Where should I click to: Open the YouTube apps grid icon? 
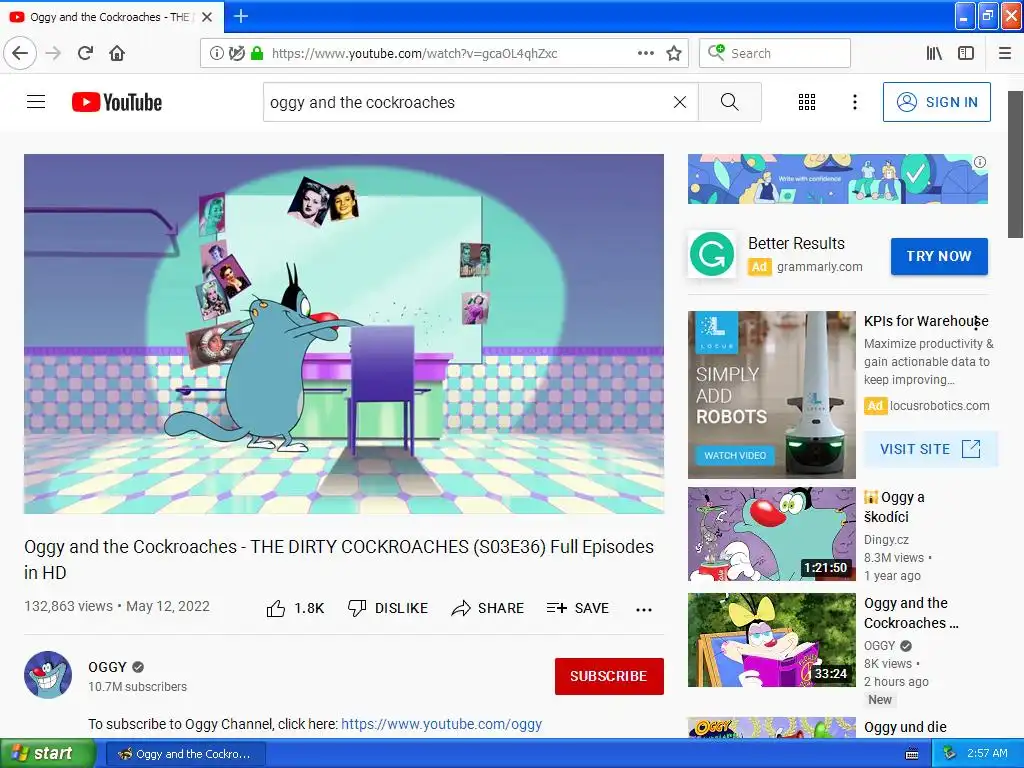(x=807, y=102)
